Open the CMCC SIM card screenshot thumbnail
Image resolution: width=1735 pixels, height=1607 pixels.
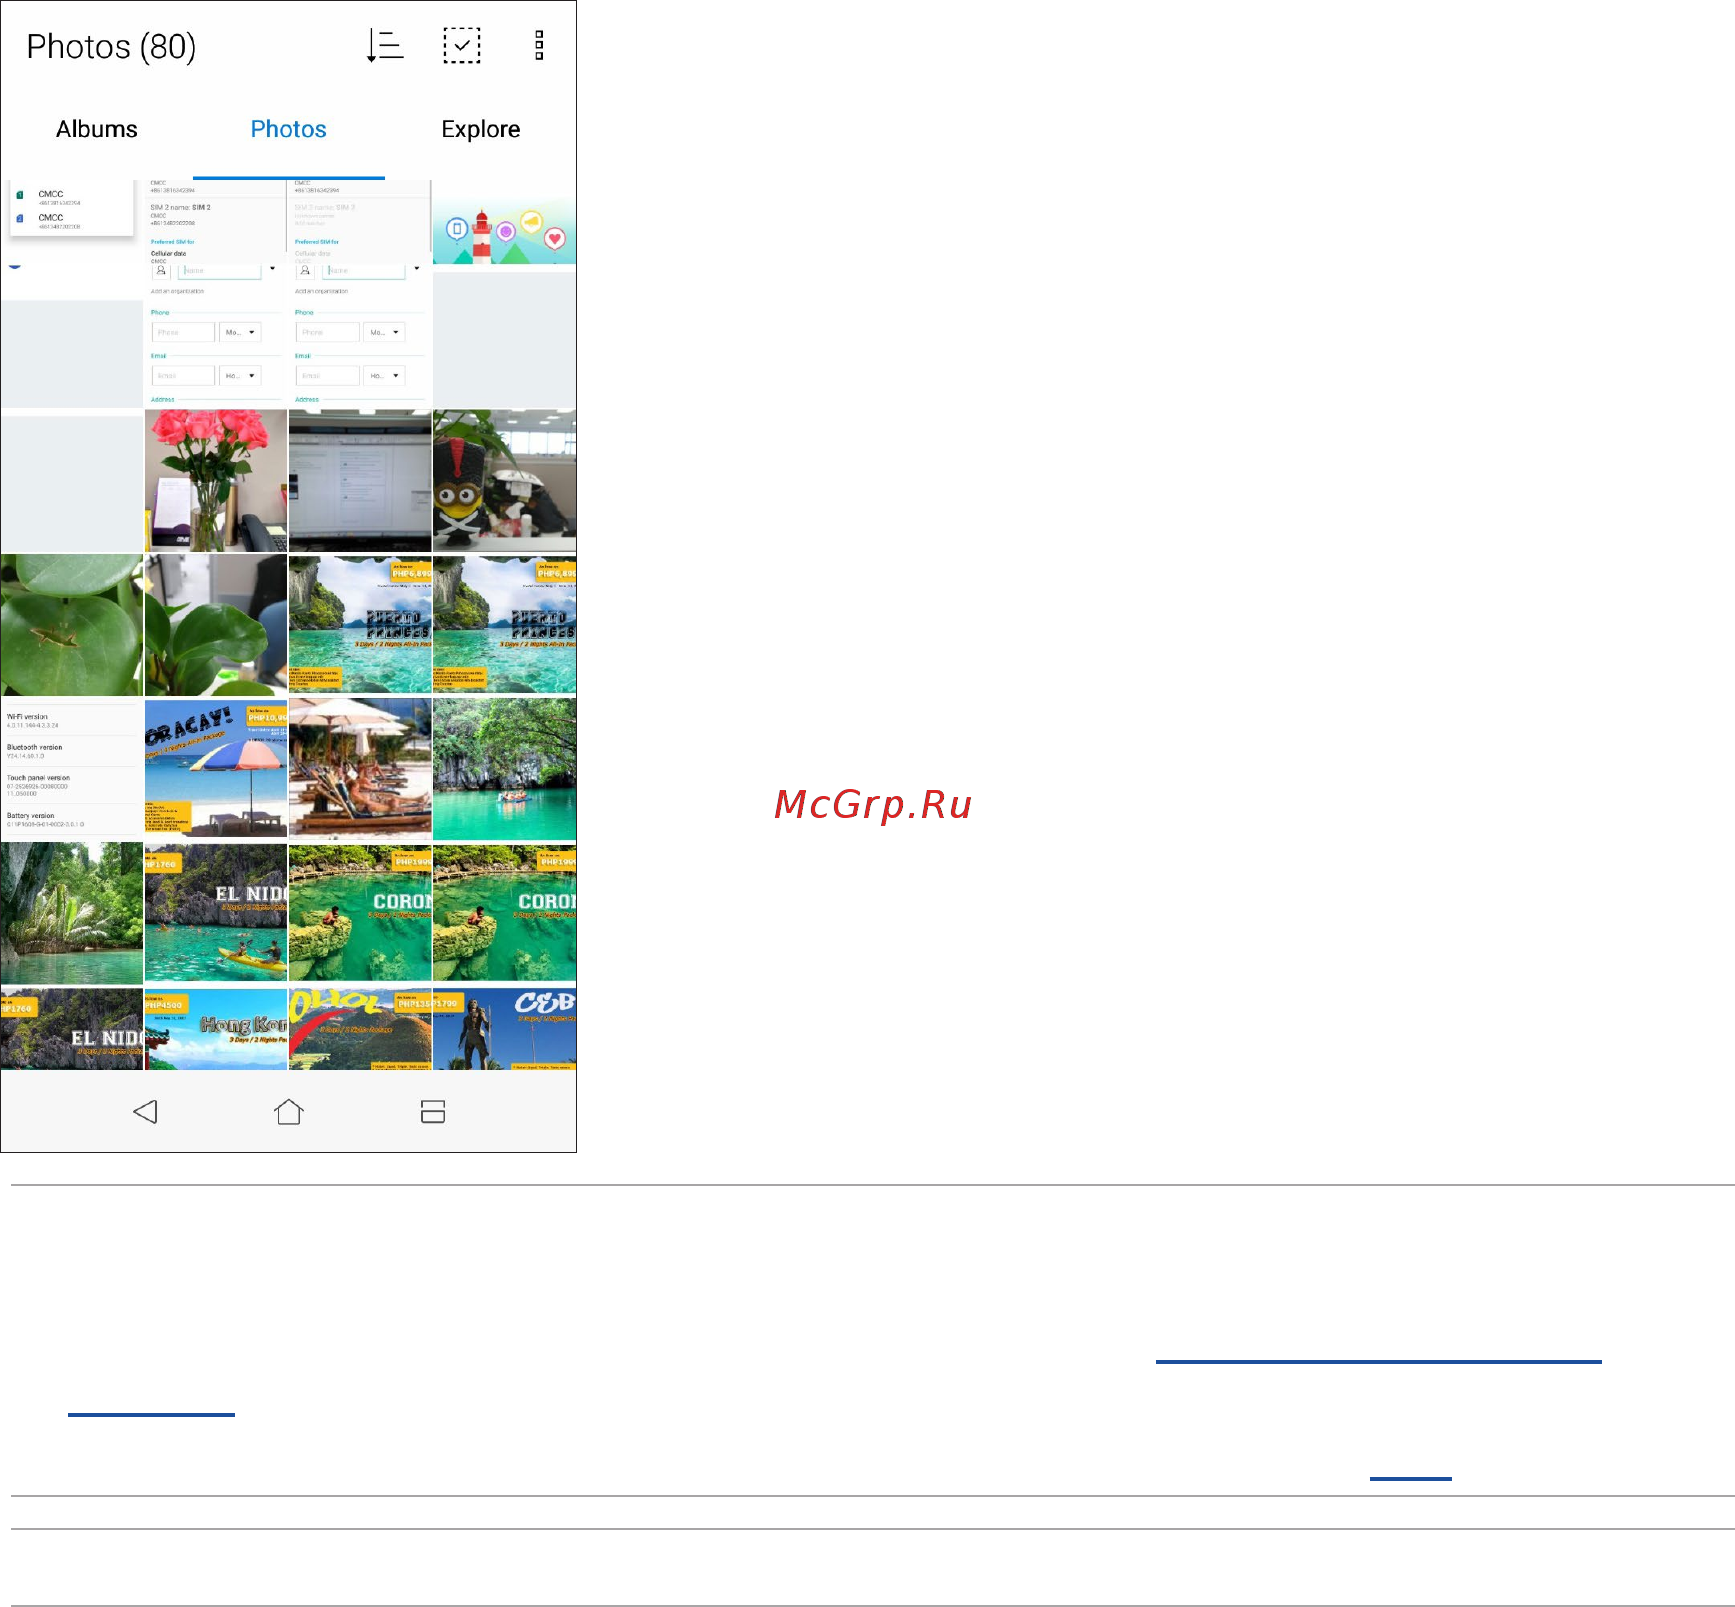coord(72,222)
